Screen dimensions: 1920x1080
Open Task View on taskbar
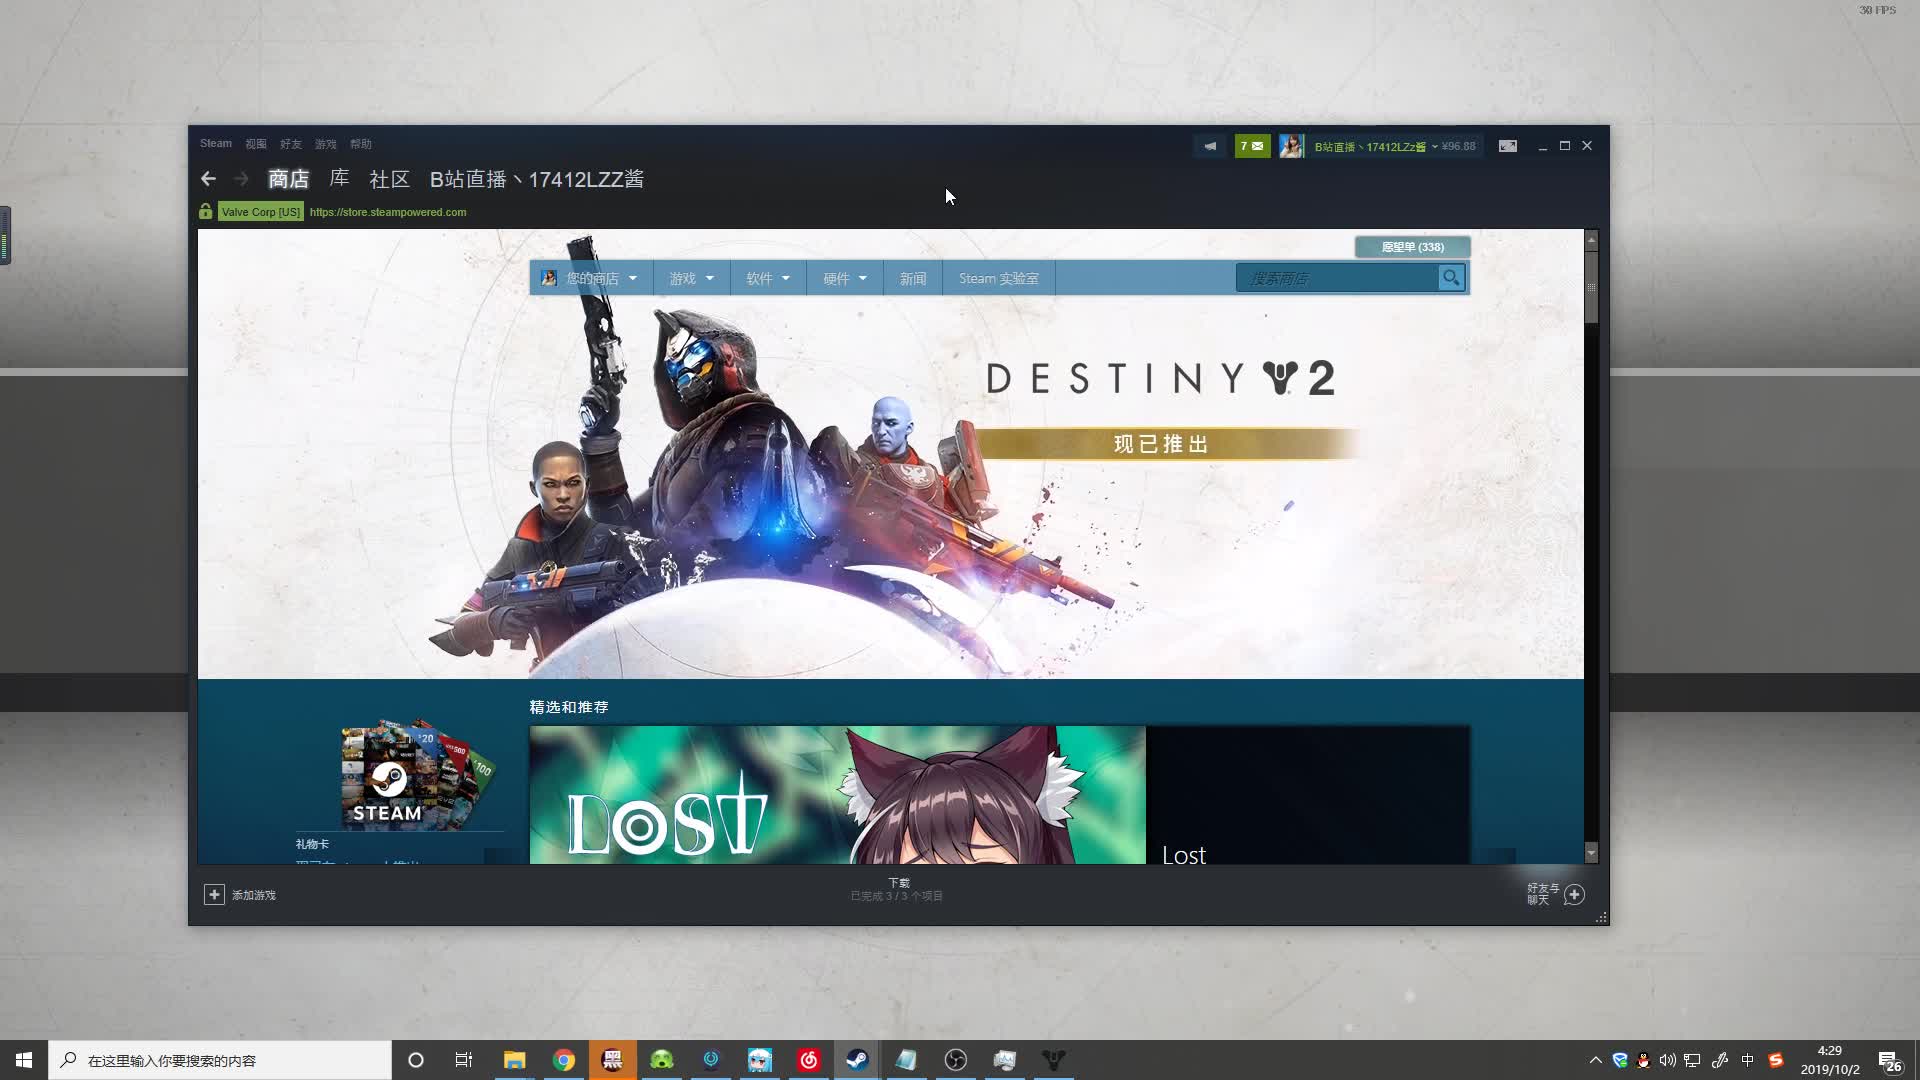pos(464,1060)
